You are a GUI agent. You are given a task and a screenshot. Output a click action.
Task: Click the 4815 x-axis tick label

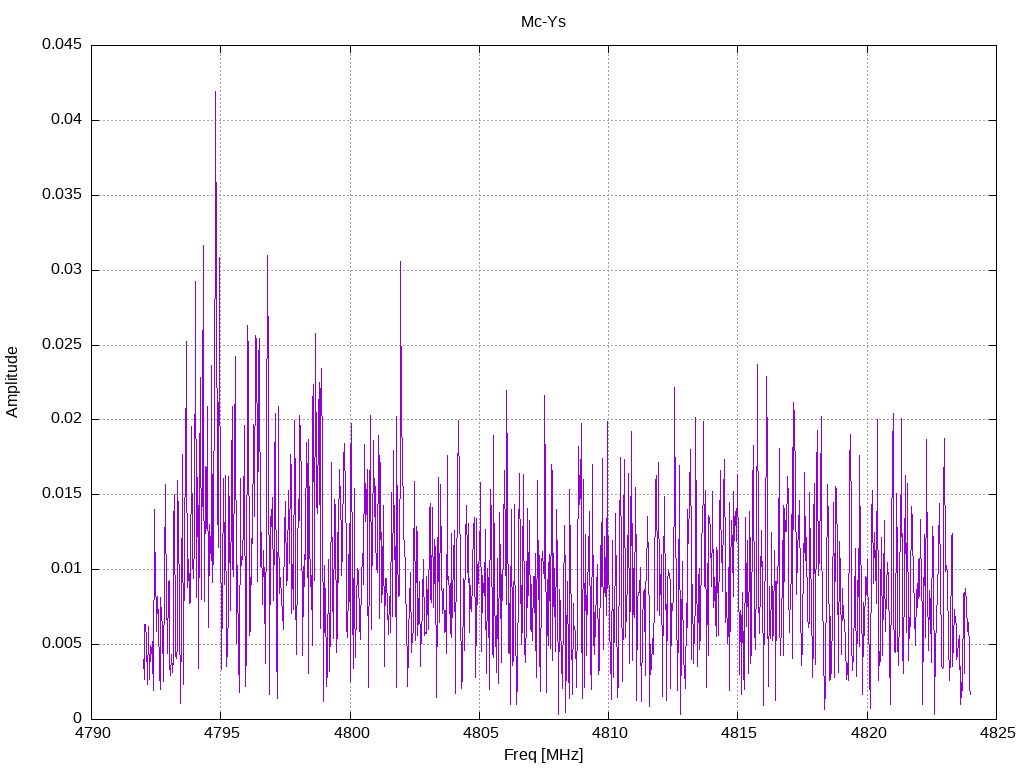[x=737, y=734]
